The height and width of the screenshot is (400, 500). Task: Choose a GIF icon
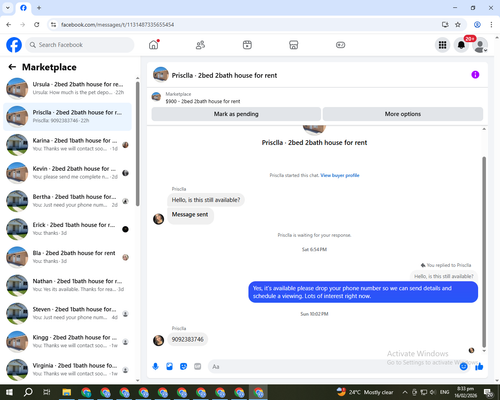pyautogui.click(x=197, y=367)
